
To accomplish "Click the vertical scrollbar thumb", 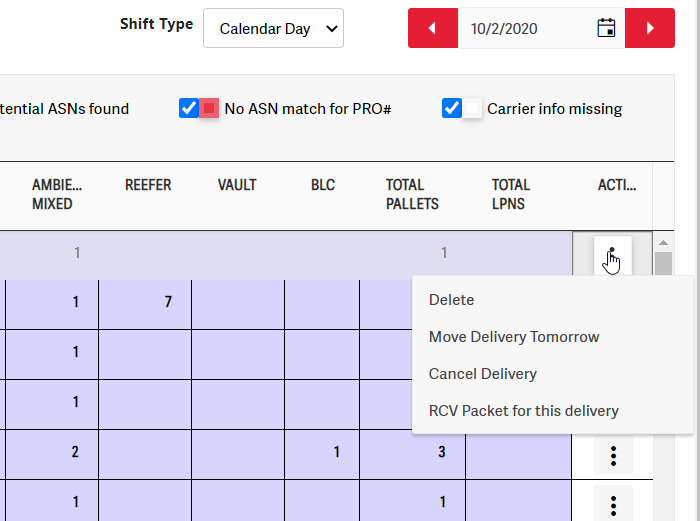I will [663, 268].
